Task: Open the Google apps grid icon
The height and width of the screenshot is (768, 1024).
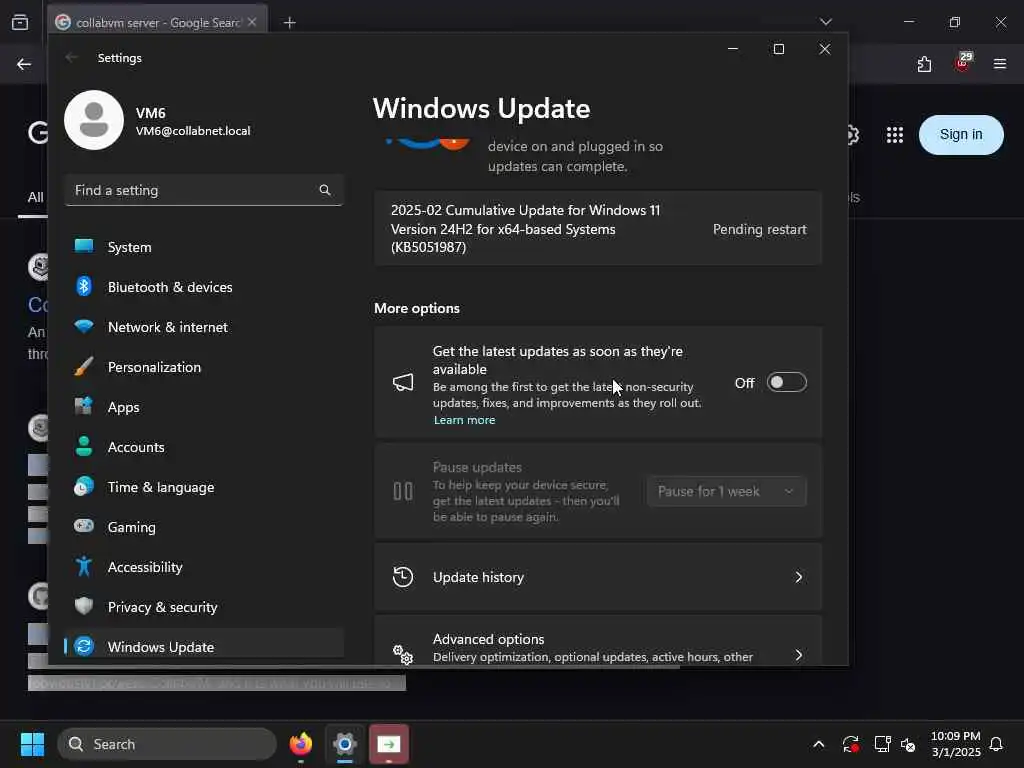Action: [895, 135]
